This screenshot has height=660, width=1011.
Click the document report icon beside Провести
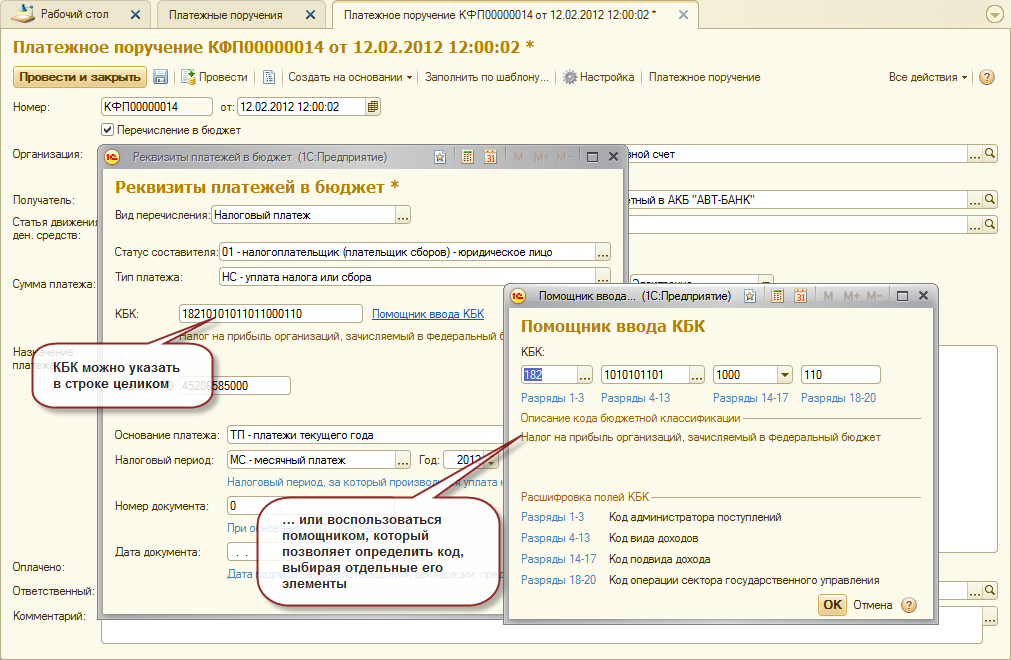(269, 77)
